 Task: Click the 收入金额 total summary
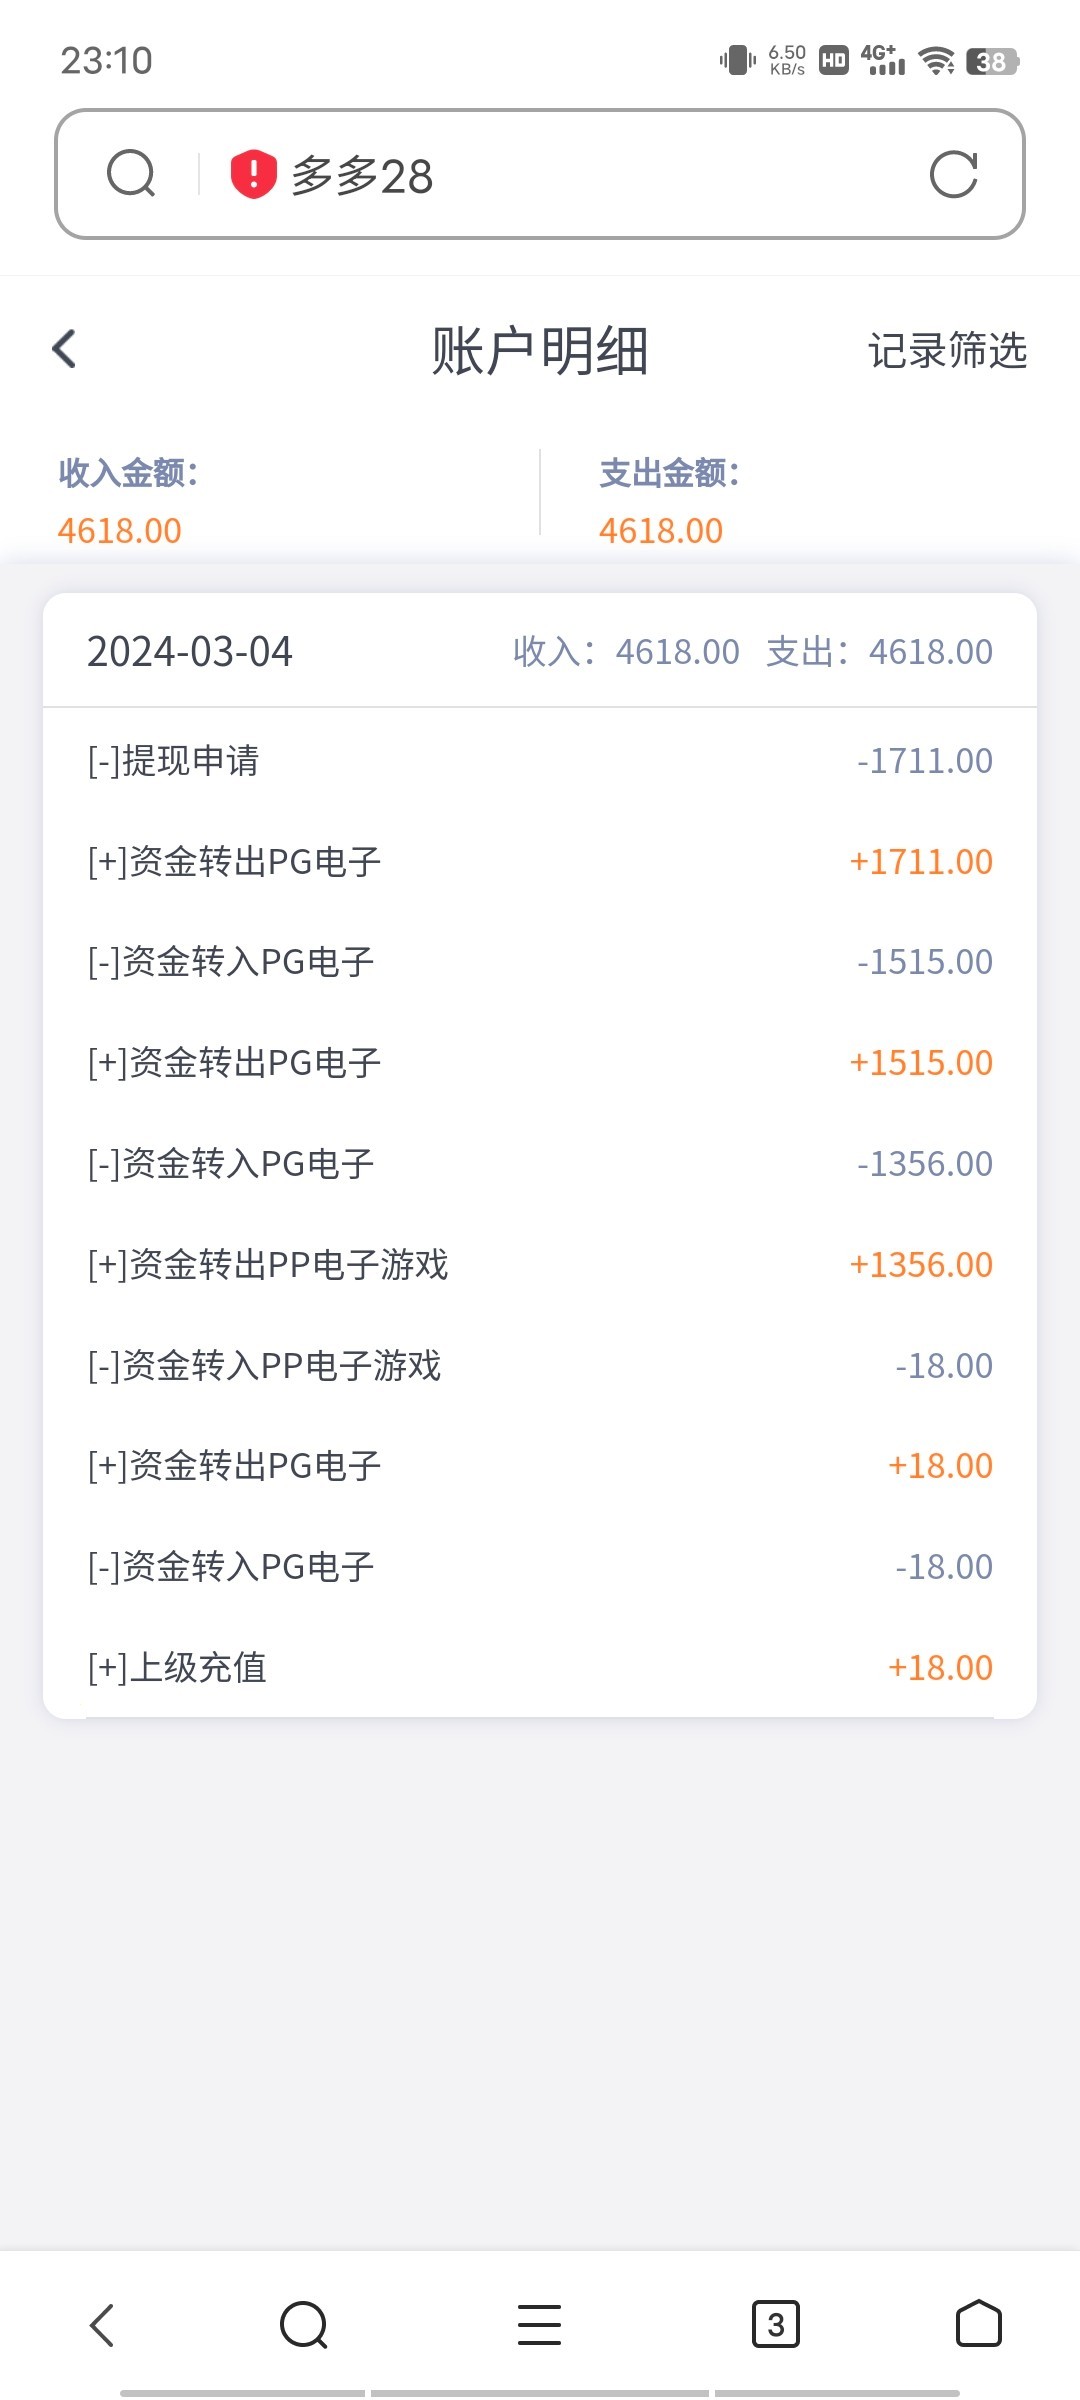click(128, 502)
